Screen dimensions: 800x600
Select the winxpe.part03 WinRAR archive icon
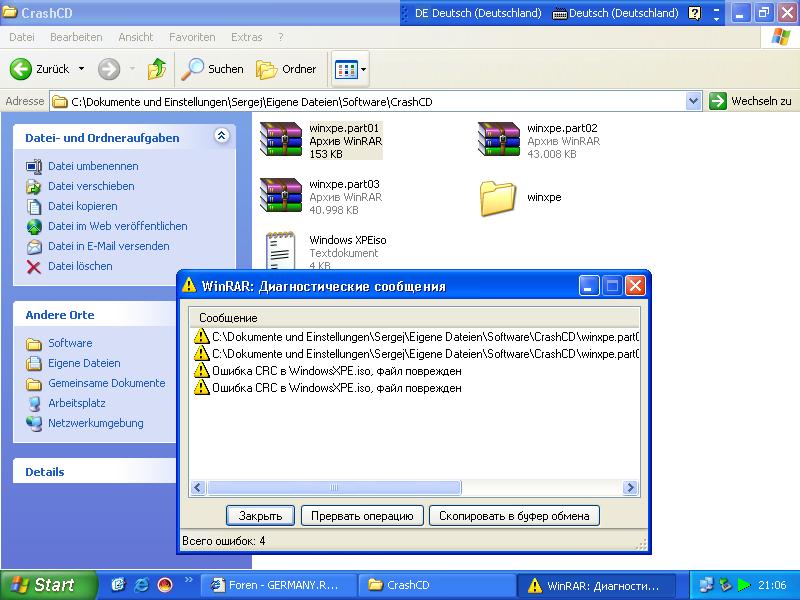281,195
